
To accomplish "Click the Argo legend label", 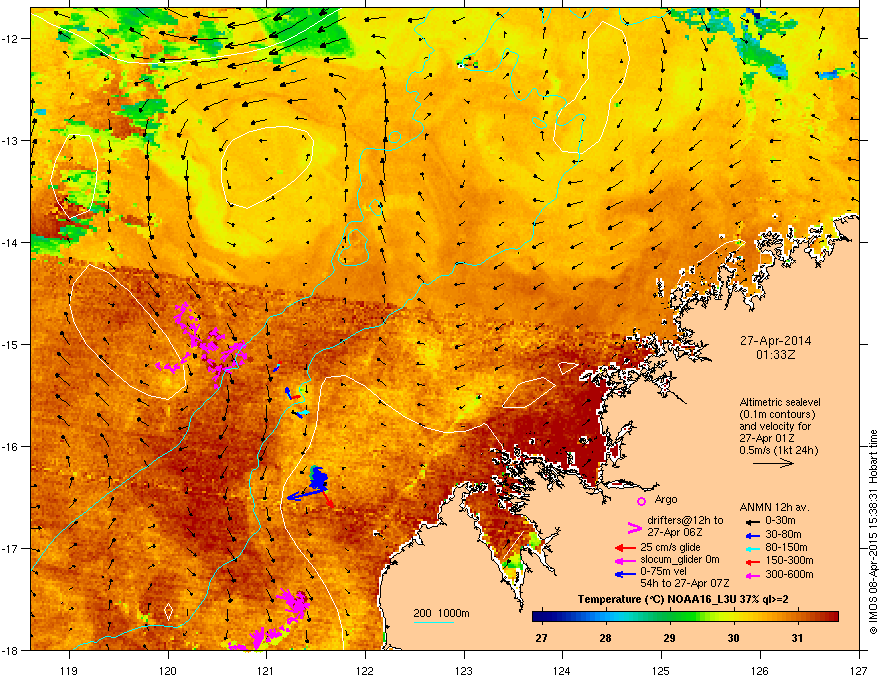I will pyautogui.click(x=666, y=499).
